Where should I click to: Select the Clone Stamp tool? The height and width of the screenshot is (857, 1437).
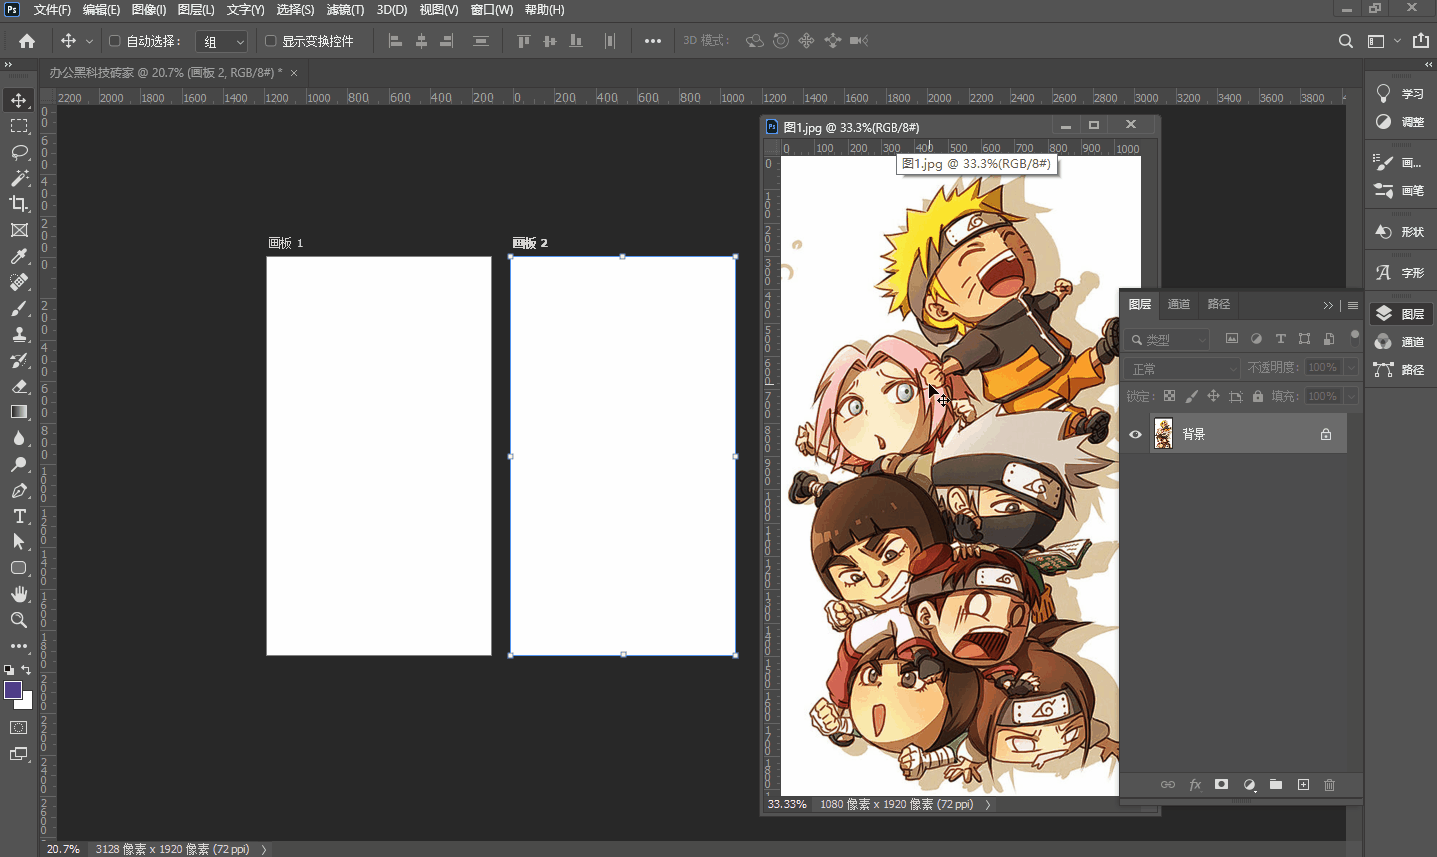click(19, 334)
